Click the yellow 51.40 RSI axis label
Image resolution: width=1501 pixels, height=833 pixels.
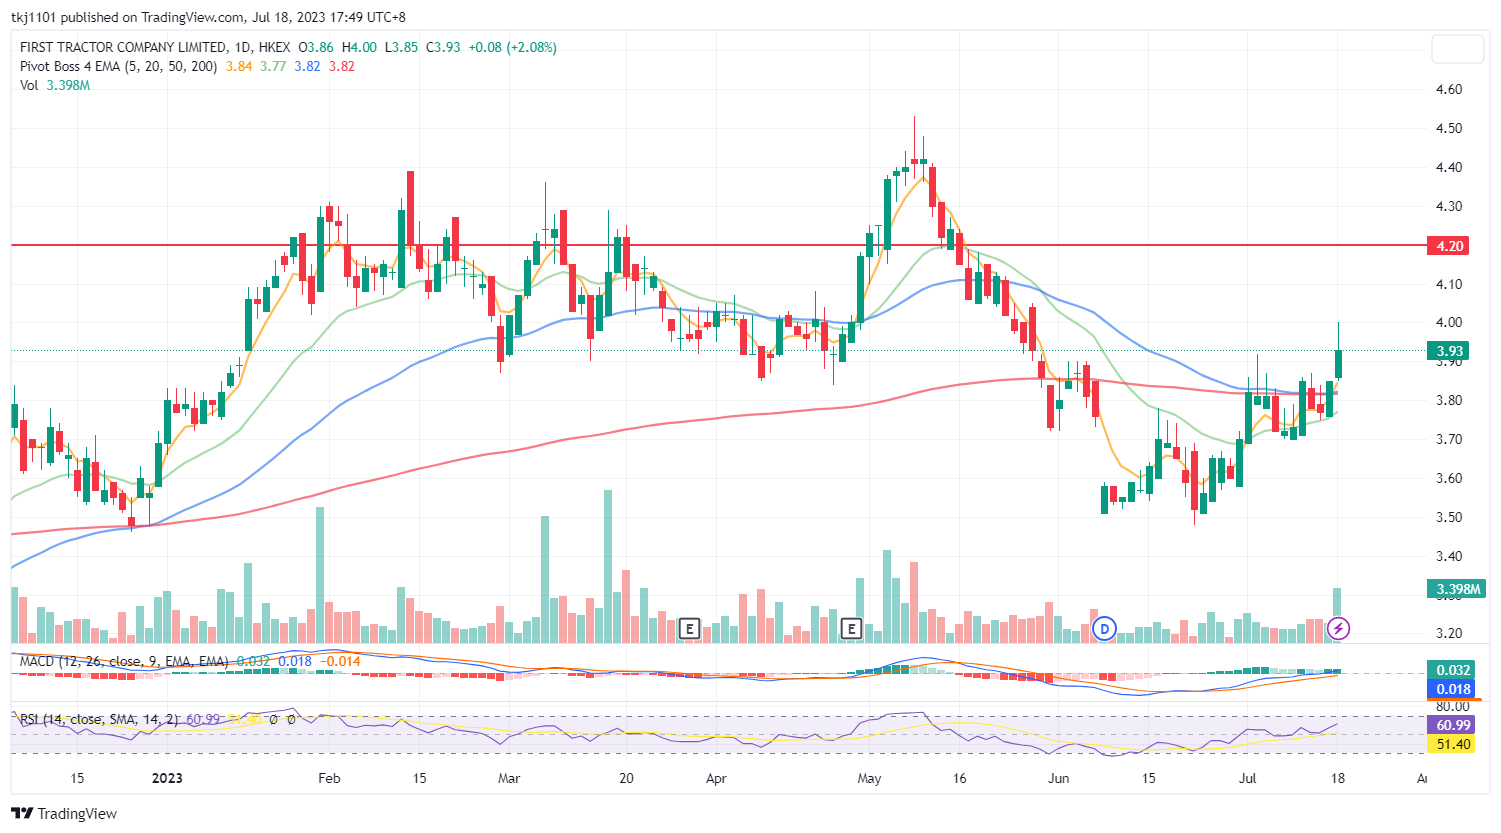click(1453, 744)
